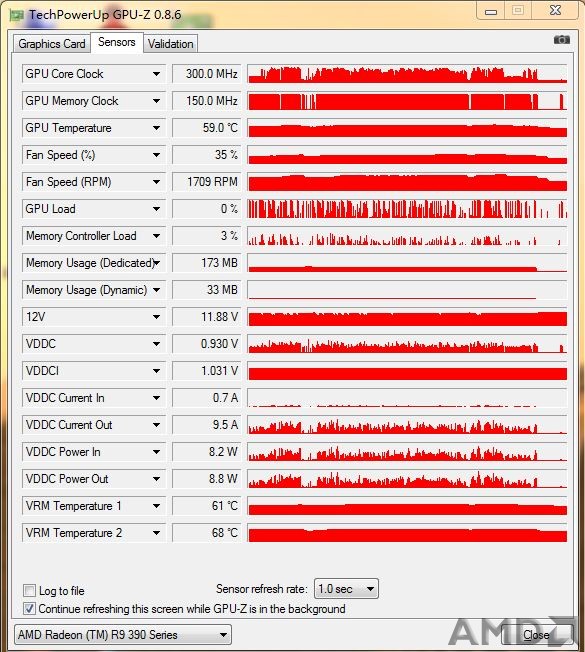
Task: Click the VDDC Current Out graph
Action: [x=407, y=425]
